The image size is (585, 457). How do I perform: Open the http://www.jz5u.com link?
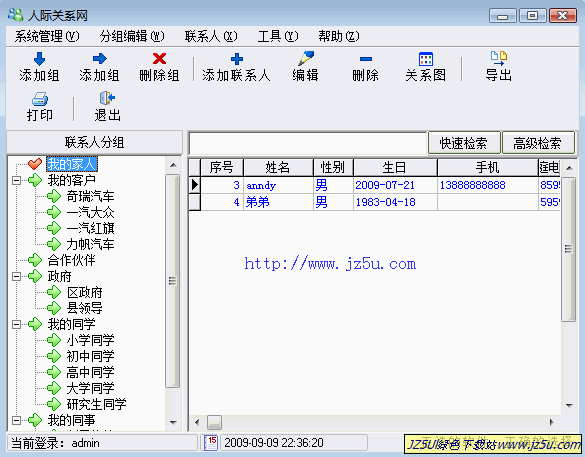tap(330, 264)
